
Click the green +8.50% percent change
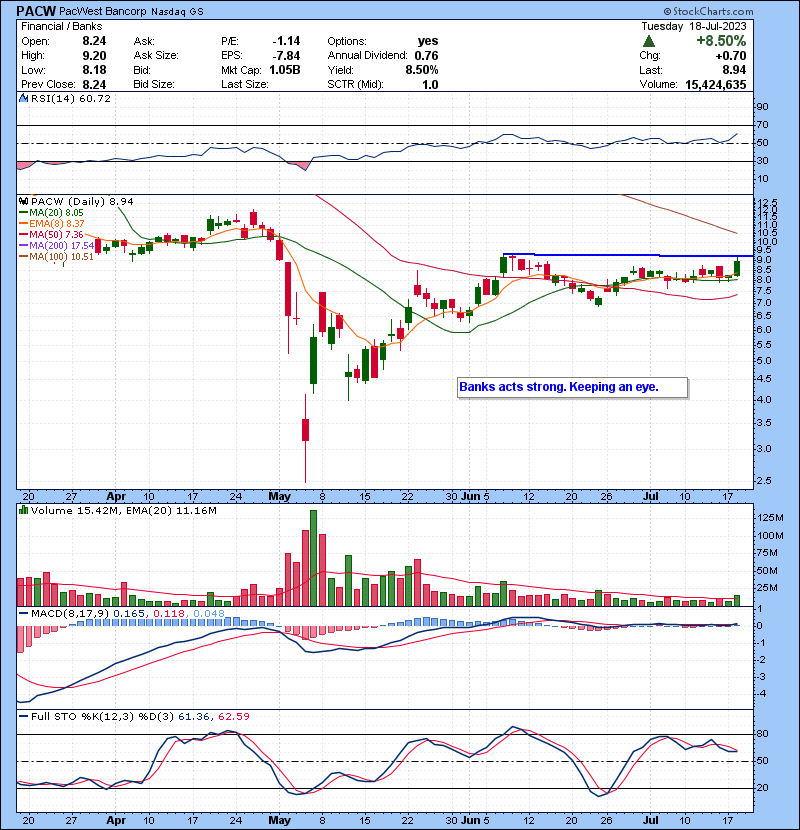pos(721,41)
